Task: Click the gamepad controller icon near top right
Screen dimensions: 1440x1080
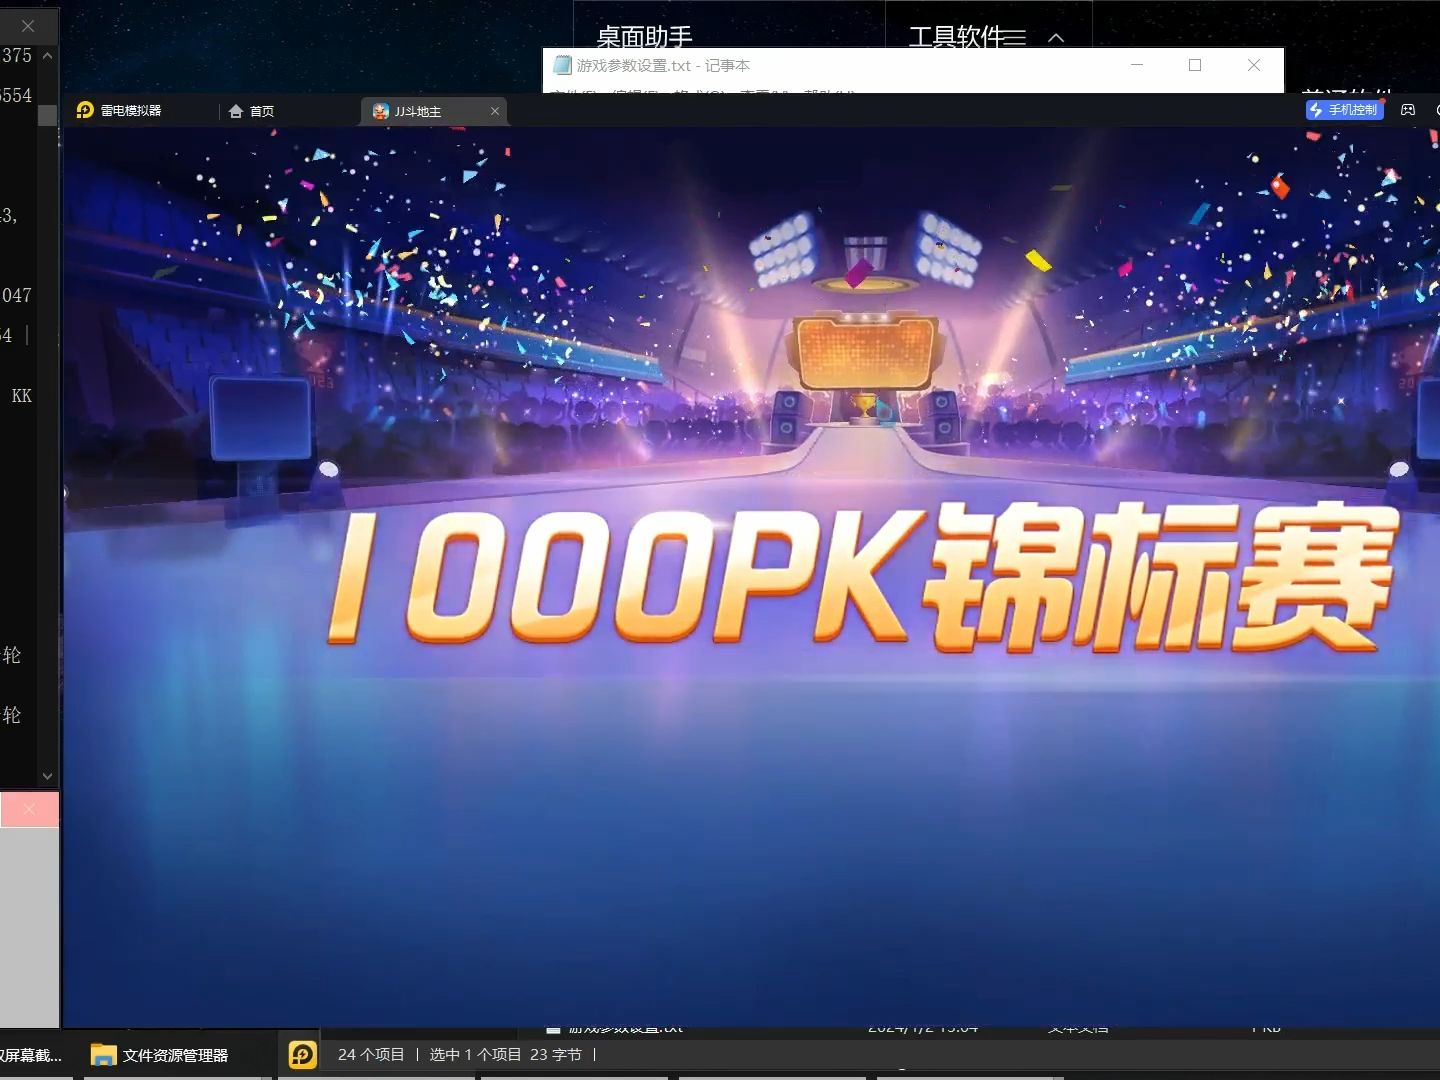Action: [1409, 110]
